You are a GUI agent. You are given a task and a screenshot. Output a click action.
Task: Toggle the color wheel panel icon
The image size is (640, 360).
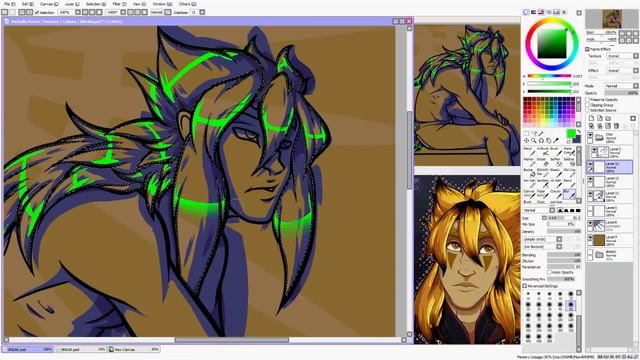(526, 12)
